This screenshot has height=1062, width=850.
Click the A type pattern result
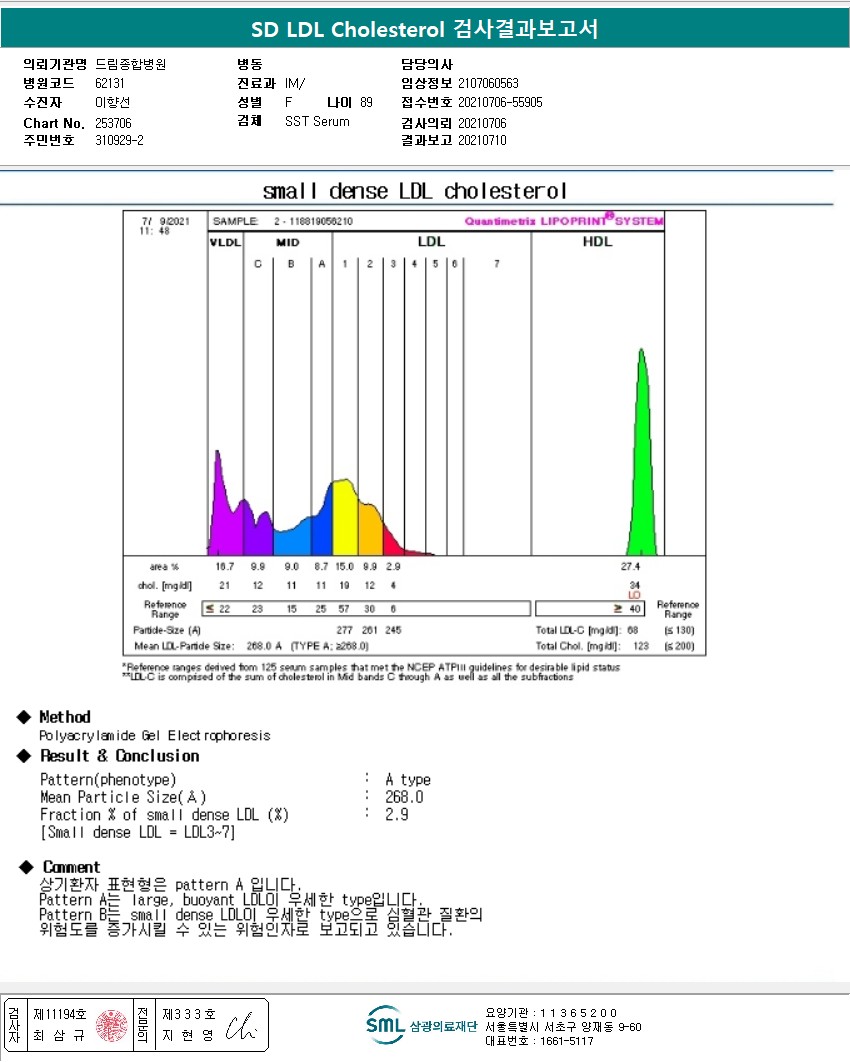tap(408, 780)
